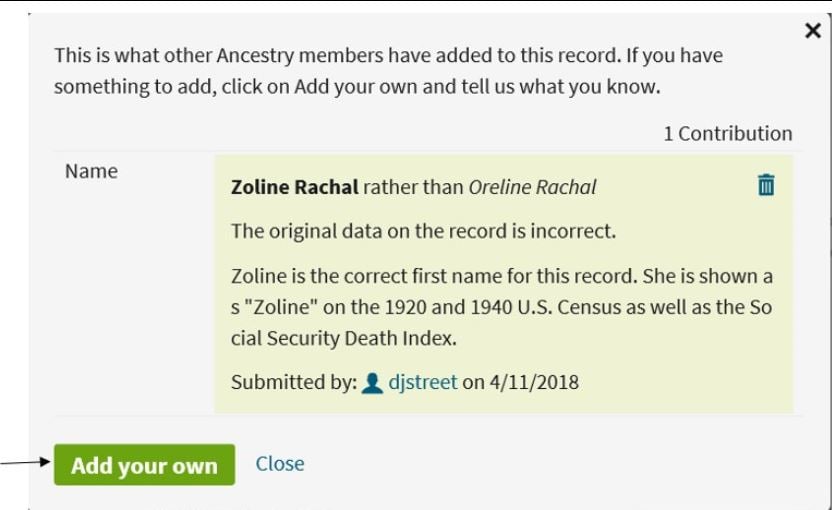Click the green Add your own button

[x=144, y=465]
